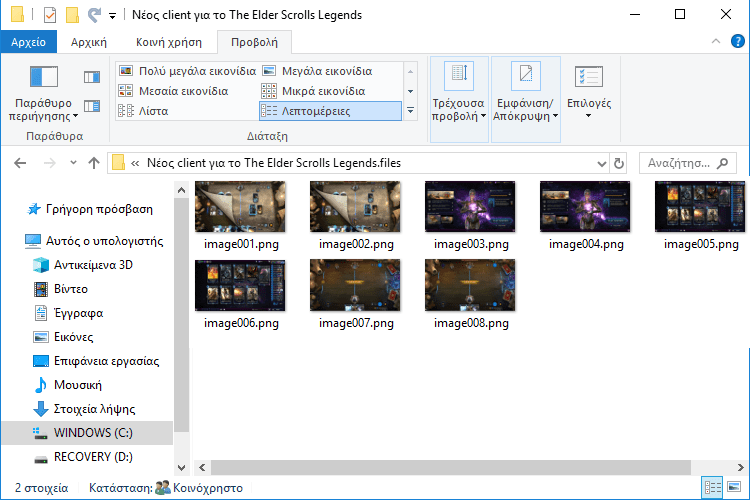750x500 pixels.
Task: Click horizontal scrollbar right arrow
Action: [740, 467]
